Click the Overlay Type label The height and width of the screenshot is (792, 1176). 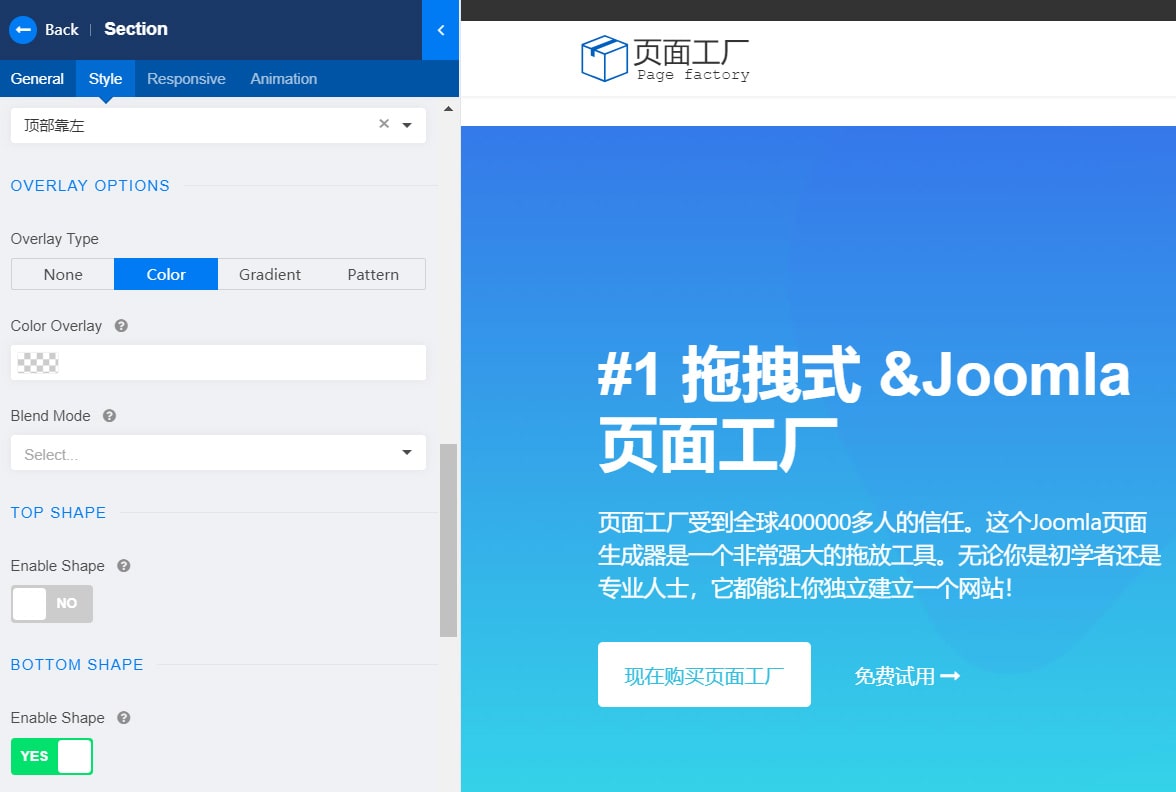coord(55,238)
